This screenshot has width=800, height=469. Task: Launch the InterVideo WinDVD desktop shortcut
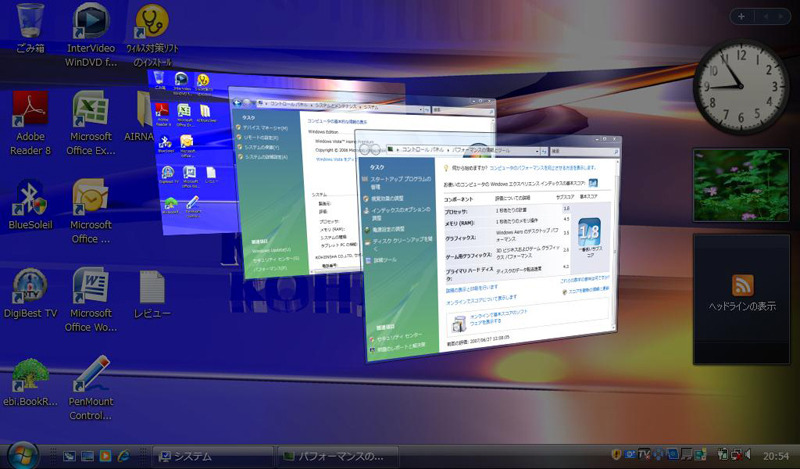tap(91, 35)
